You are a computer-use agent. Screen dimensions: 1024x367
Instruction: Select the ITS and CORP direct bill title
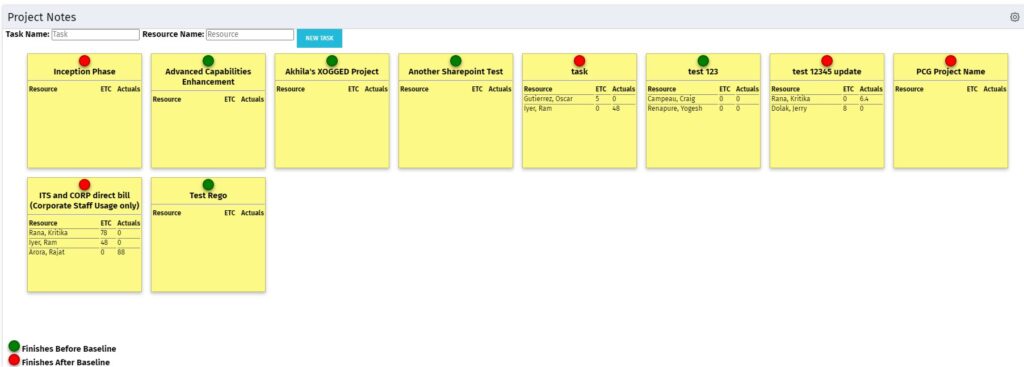click(x=84, y=201)
